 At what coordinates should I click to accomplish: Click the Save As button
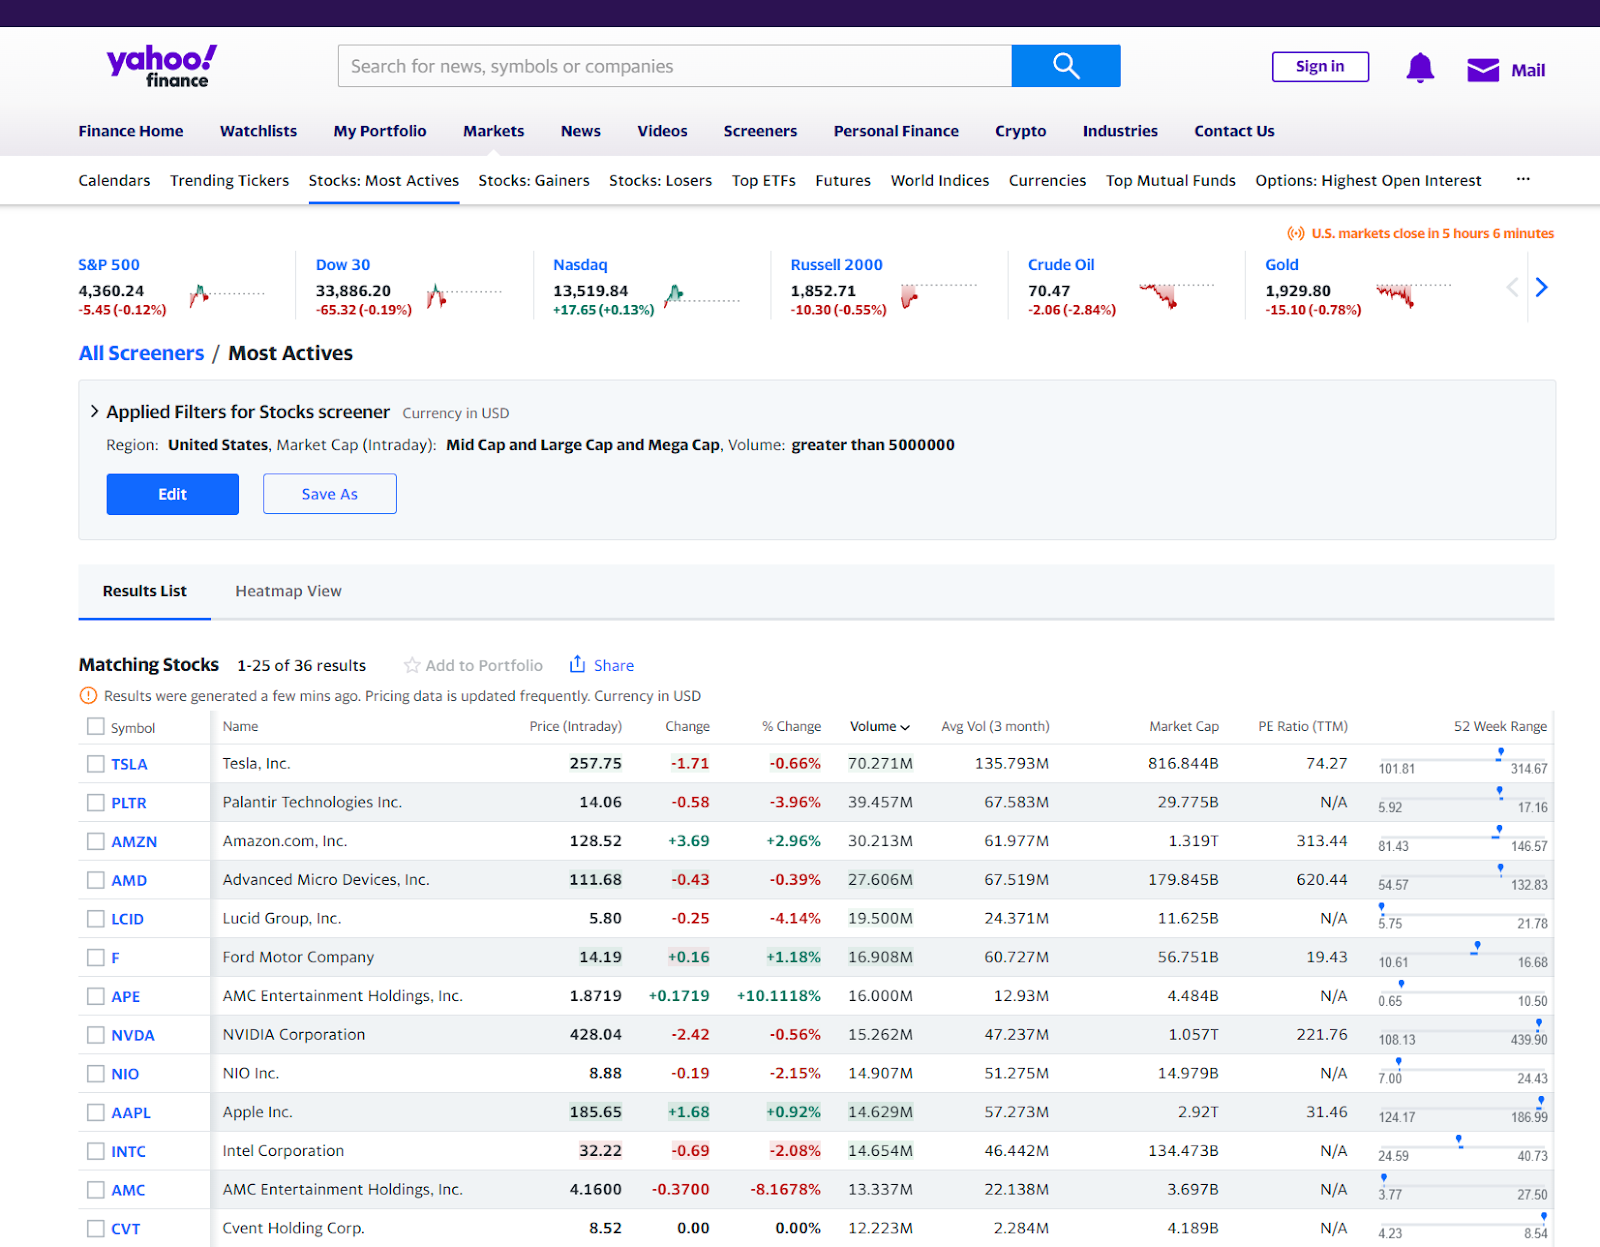[329, 494]
